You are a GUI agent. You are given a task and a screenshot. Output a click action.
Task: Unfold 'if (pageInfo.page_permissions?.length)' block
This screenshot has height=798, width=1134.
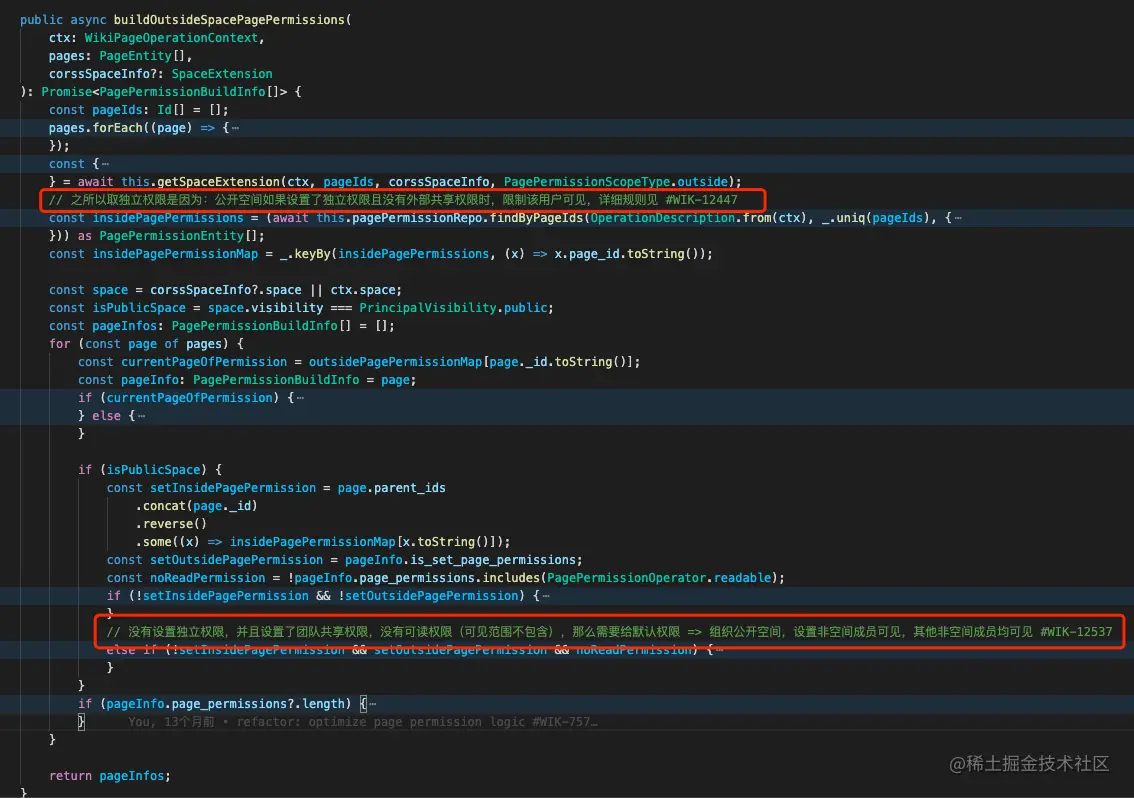(x=372, y=704)
